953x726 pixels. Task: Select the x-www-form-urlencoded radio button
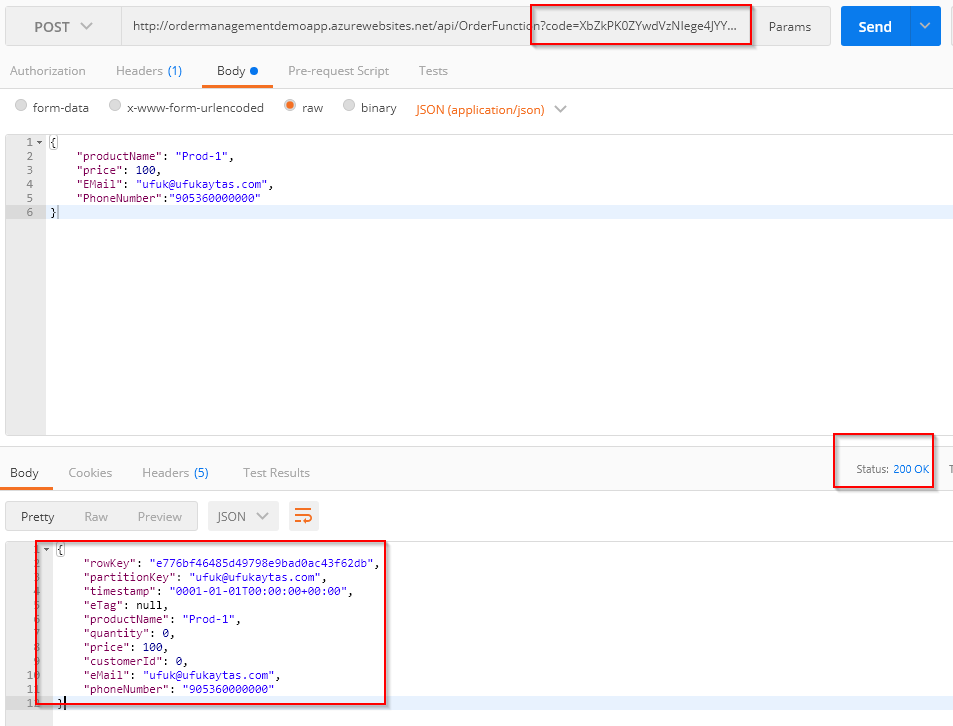(115, 106)
